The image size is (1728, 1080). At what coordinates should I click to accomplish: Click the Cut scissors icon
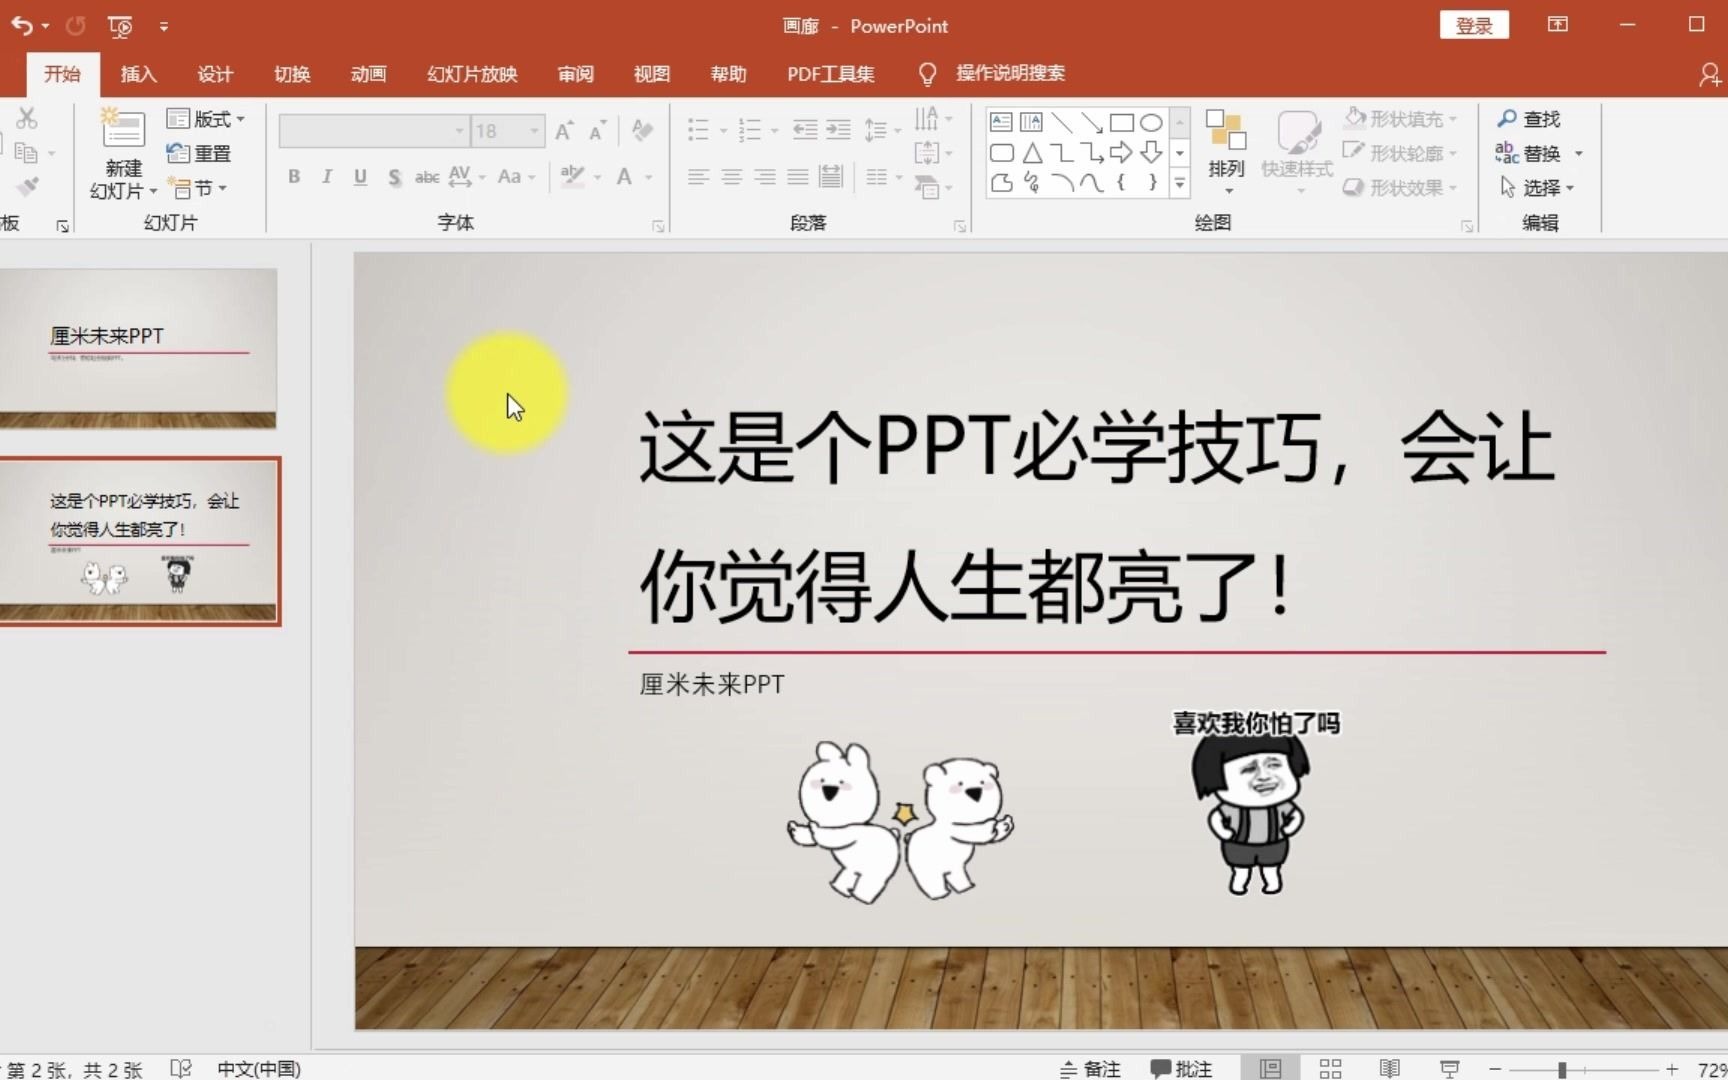pyautogui.click(x=27, y=118)
